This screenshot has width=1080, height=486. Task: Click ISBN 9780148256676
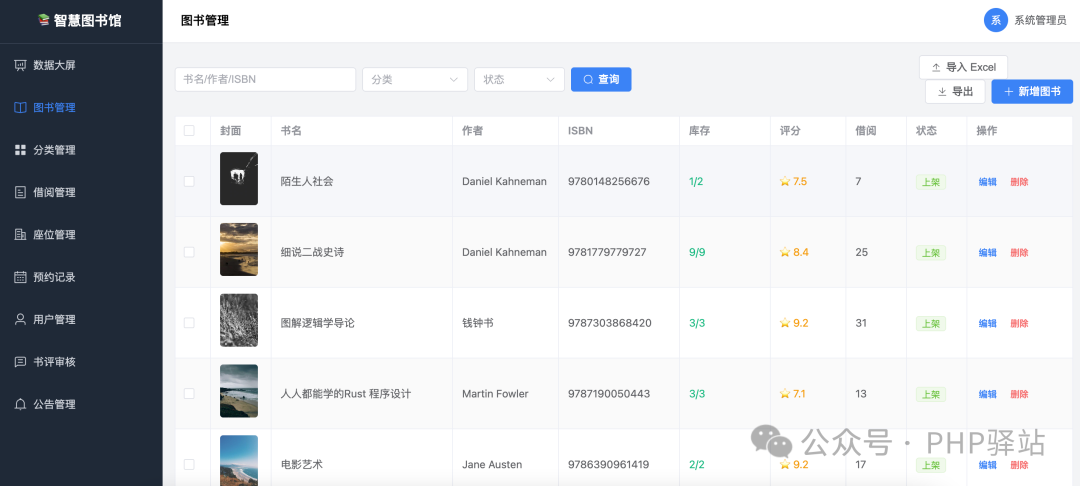[609, 181]
